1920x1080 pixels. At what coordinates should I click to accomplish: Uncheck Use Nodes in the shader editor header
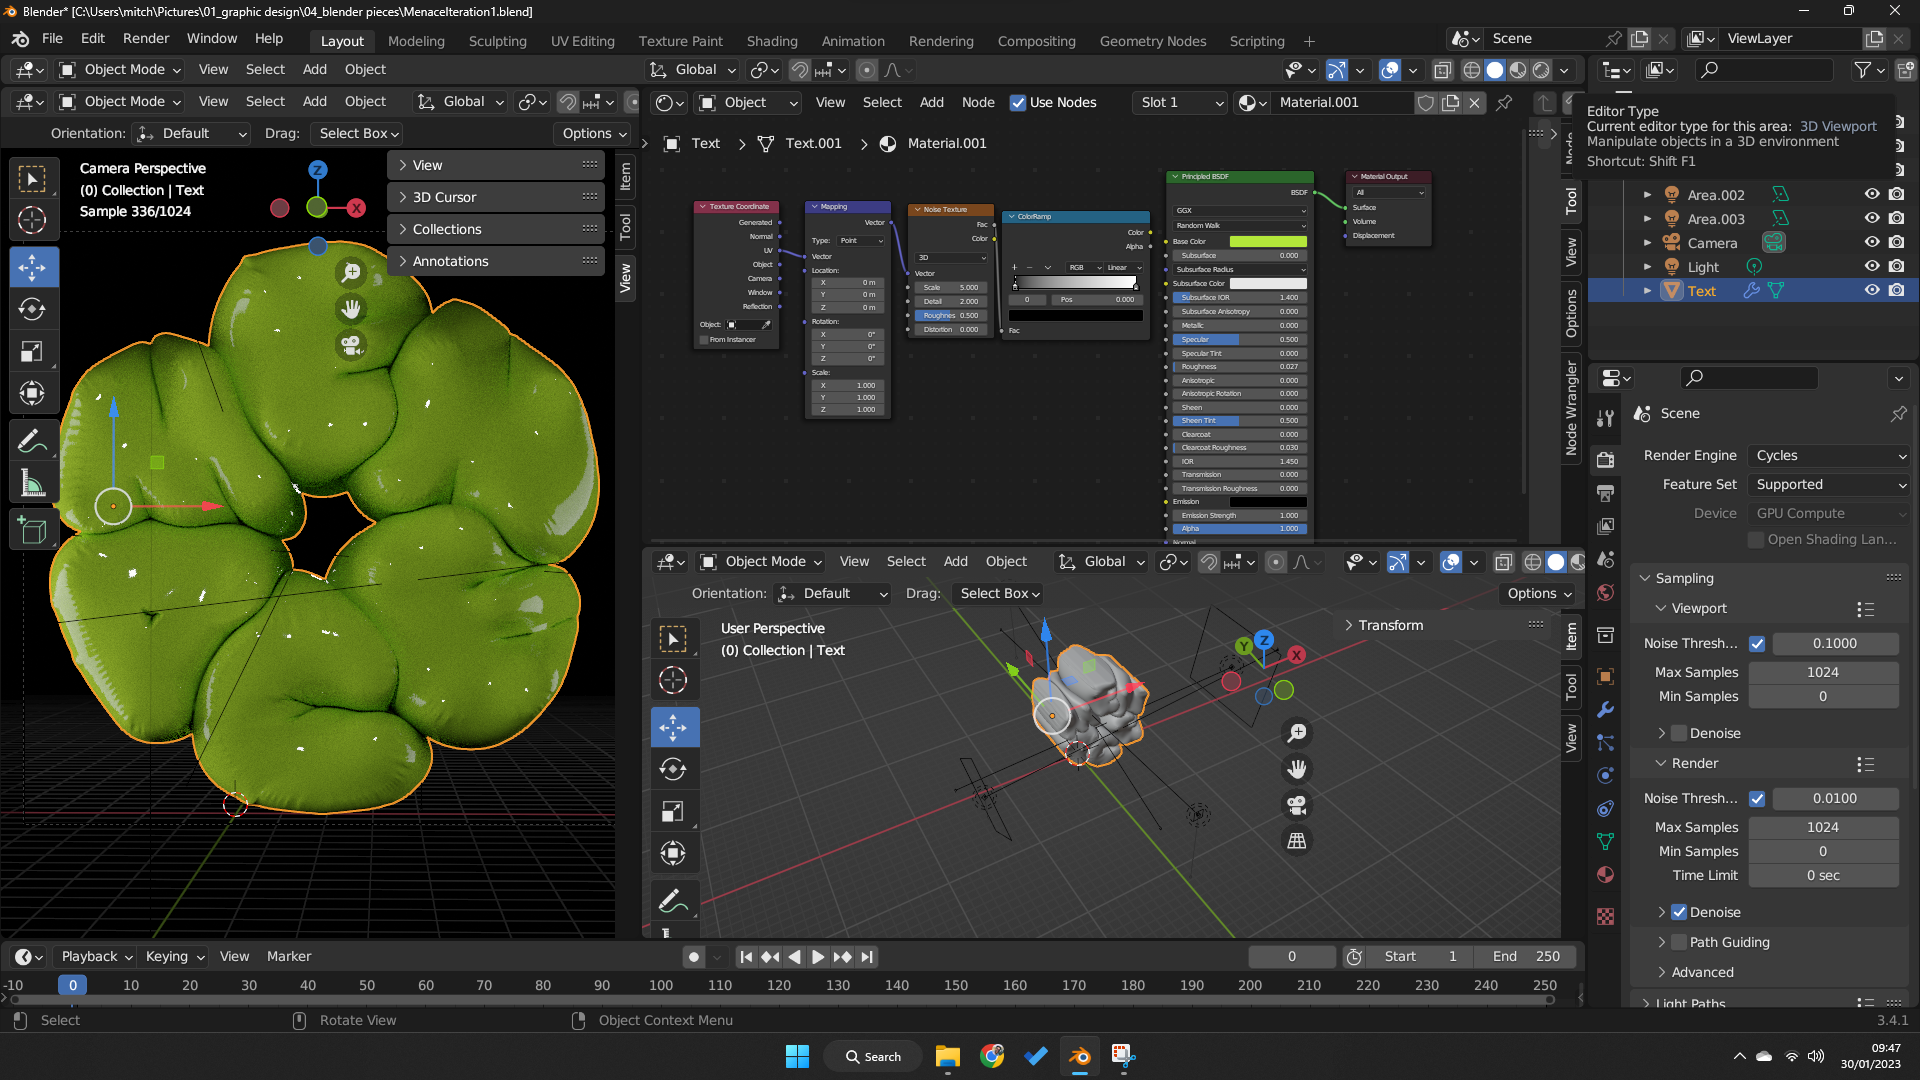click(x=1018, y=103)
